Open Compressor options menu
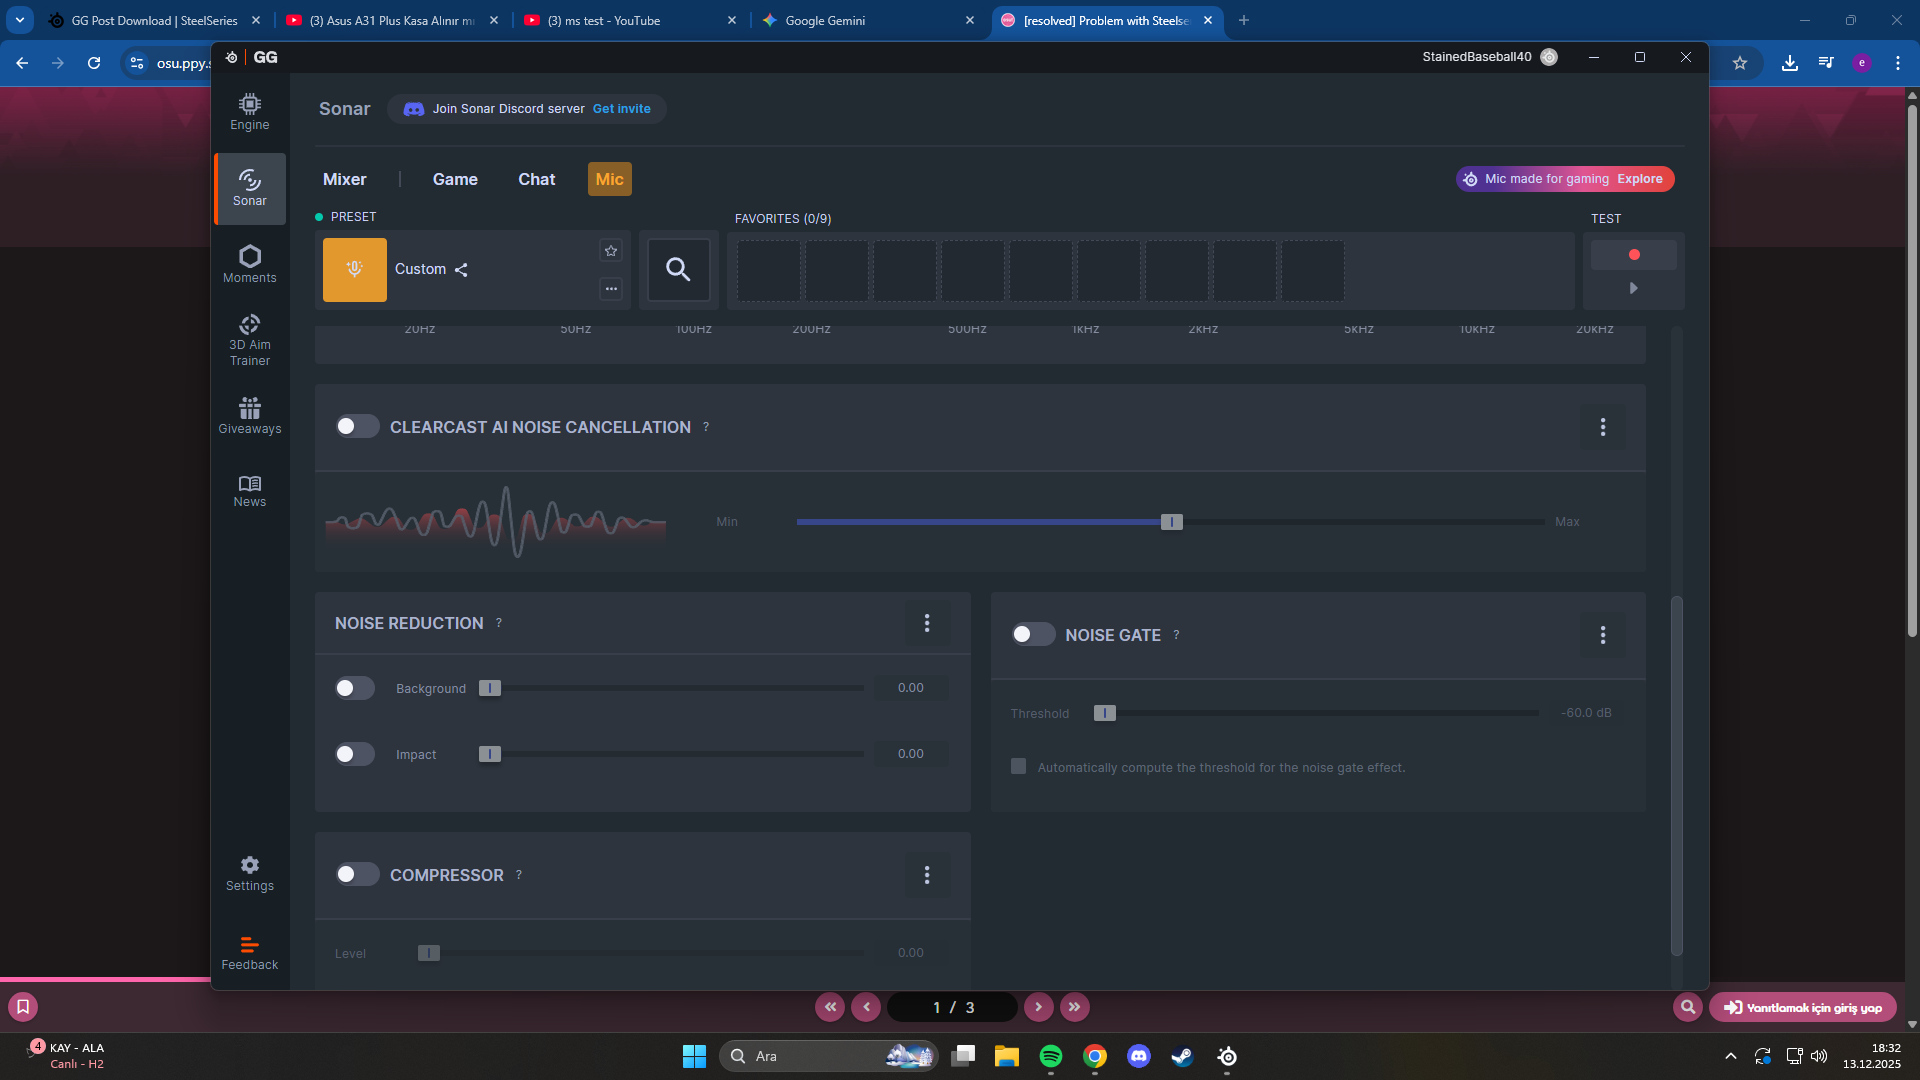The image size is (1920, 1080). [x=927, y=875]
